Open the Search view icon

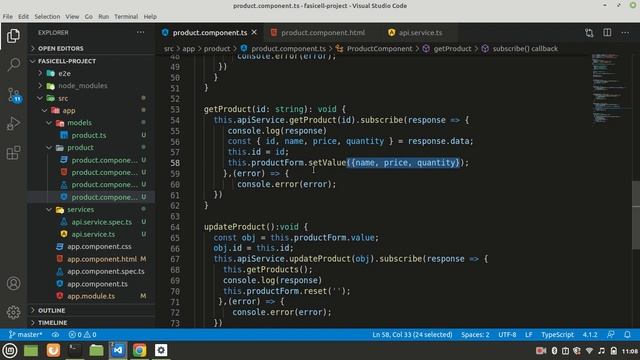pos(13,64)
